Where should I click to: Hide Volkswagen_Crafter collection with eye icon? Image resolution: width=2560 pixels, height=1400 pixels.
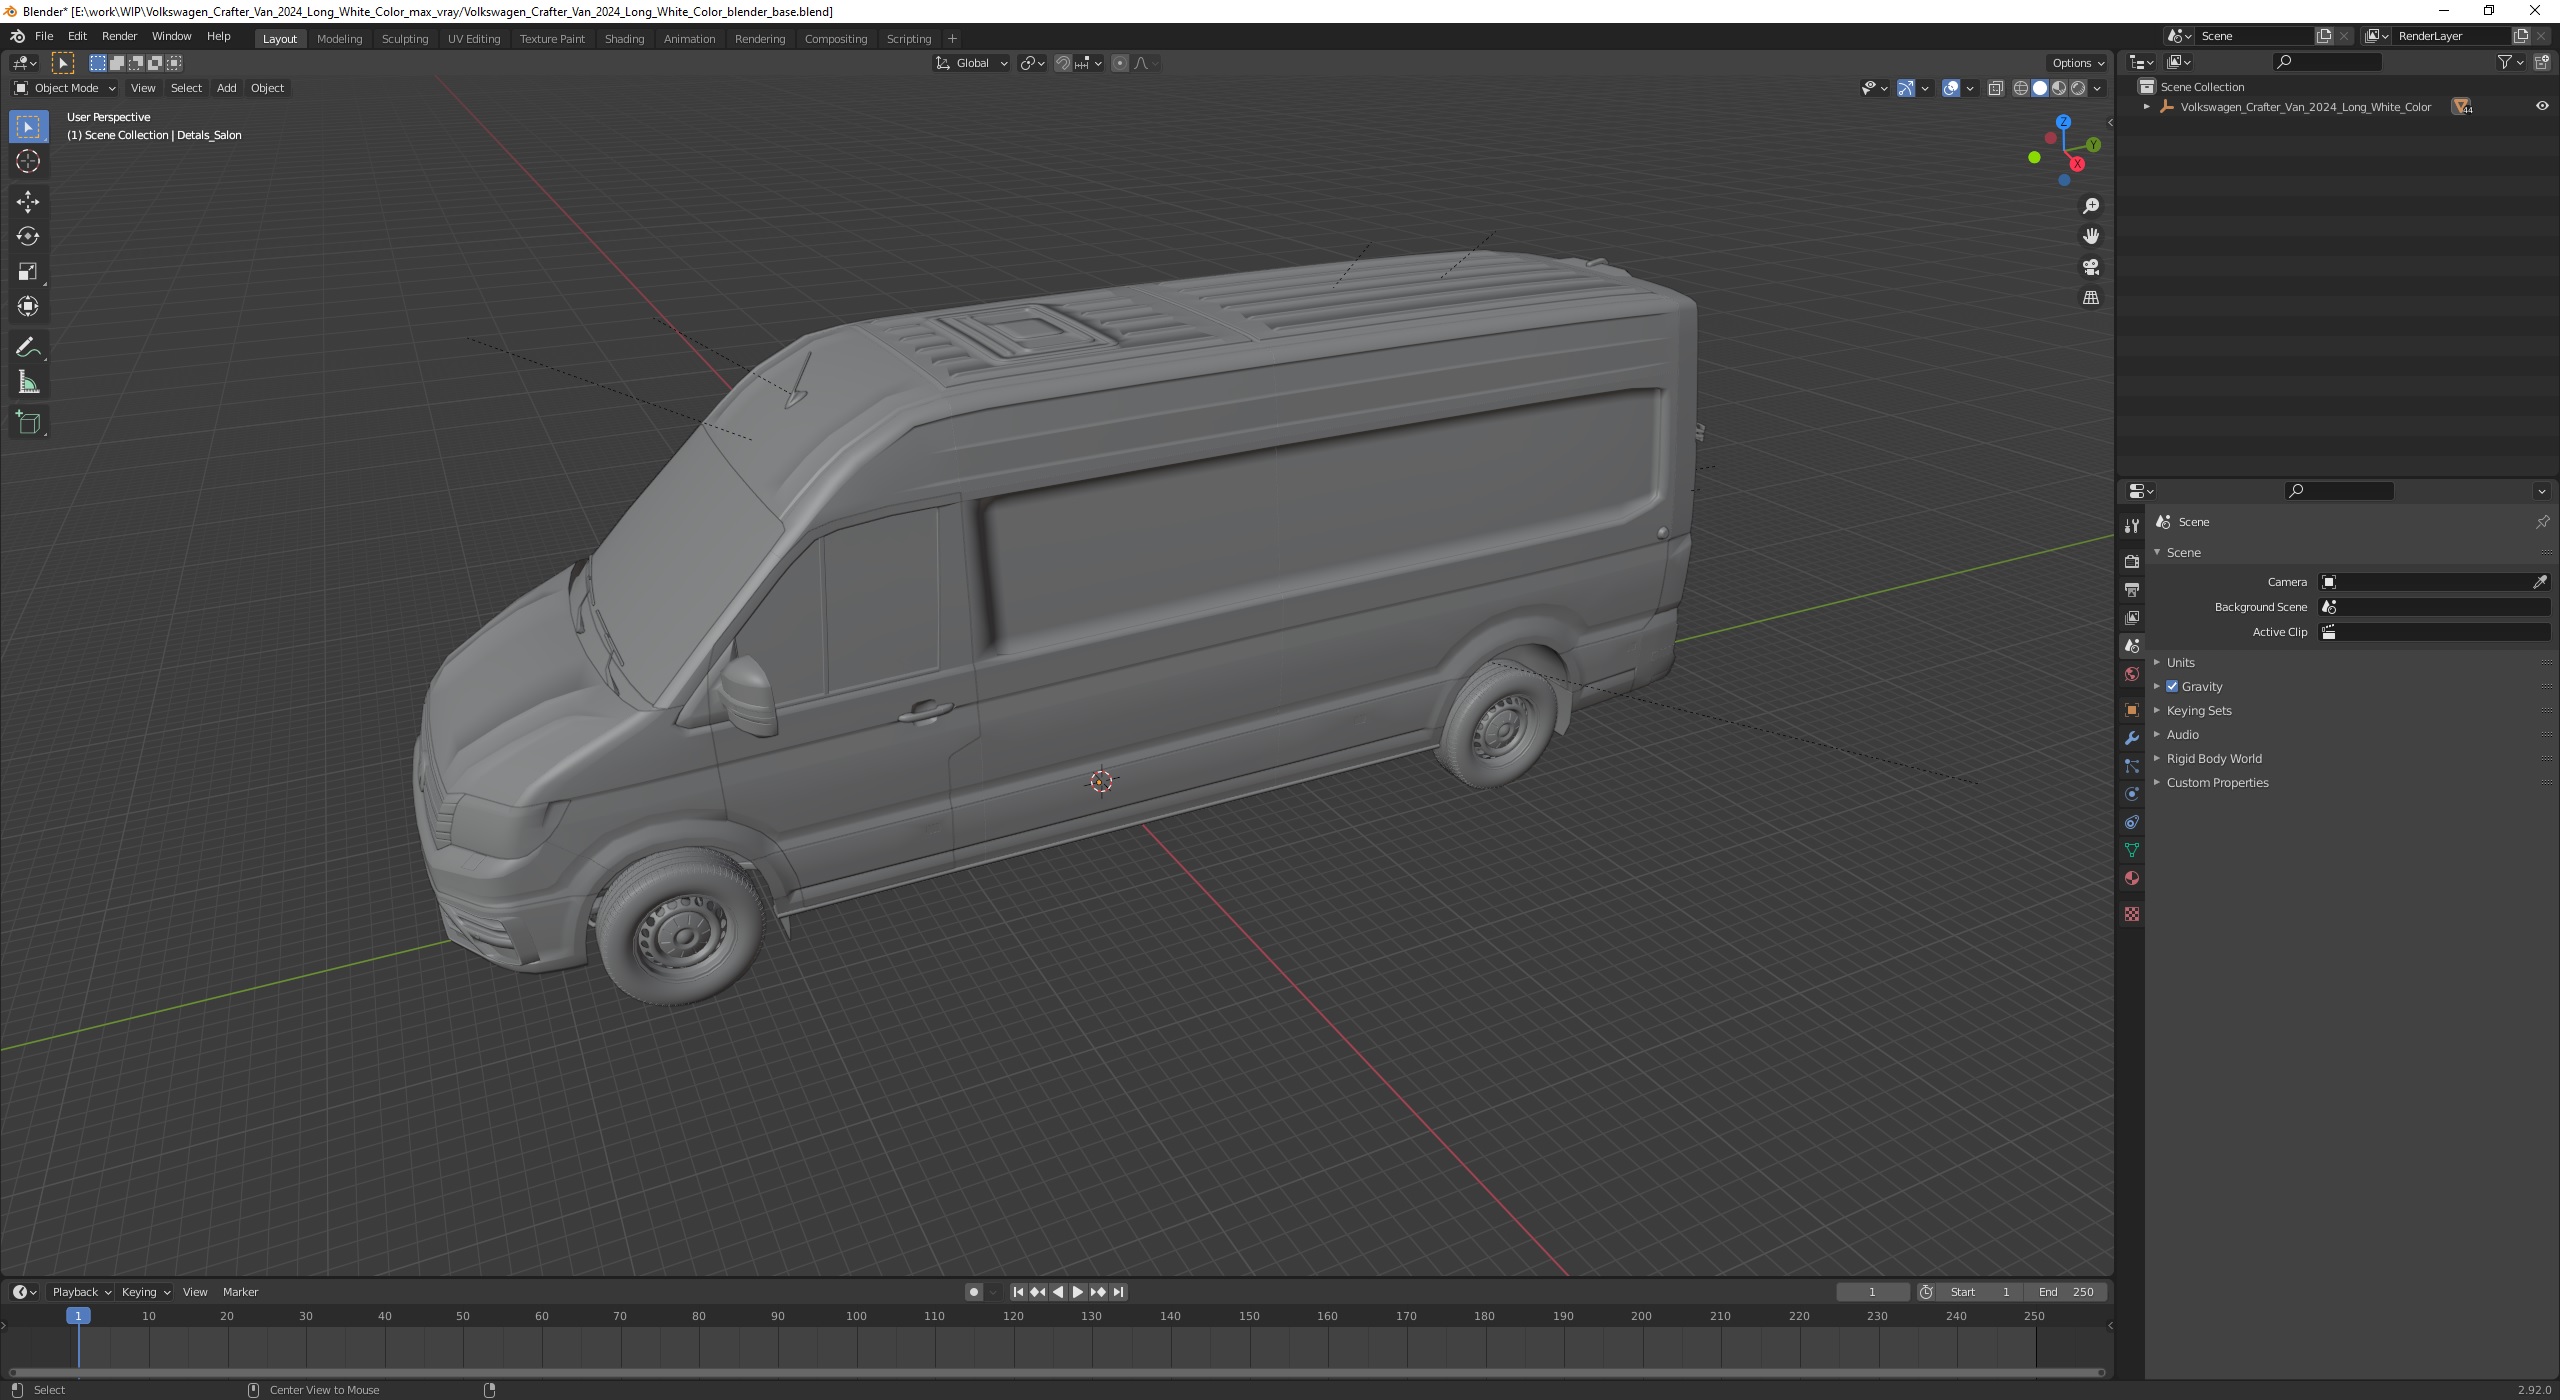(2541, 106)
